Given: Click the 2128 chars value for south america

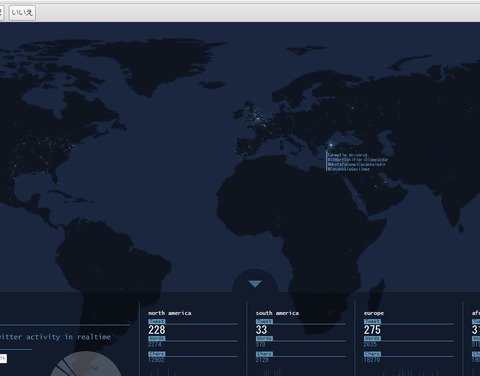Looking at the screenshot, I should click(x=262, y=360).
